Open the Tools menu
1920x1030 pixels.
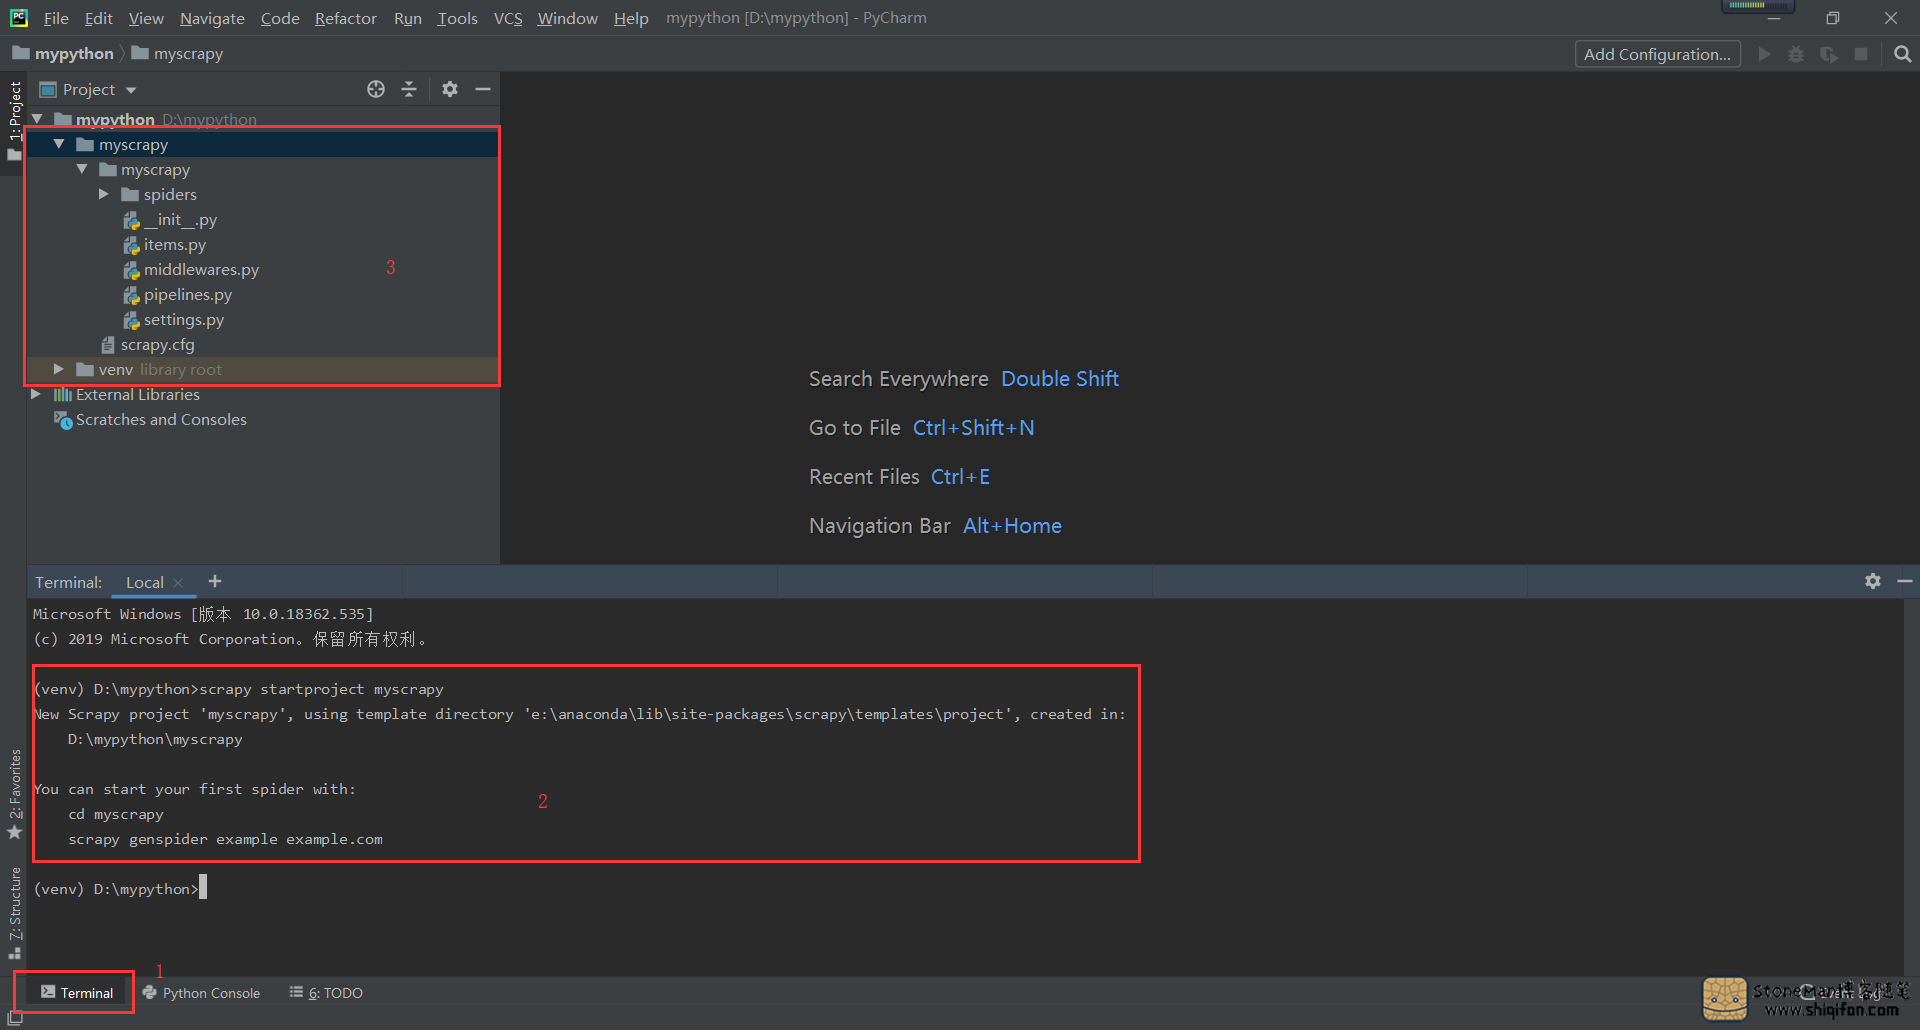457,18
